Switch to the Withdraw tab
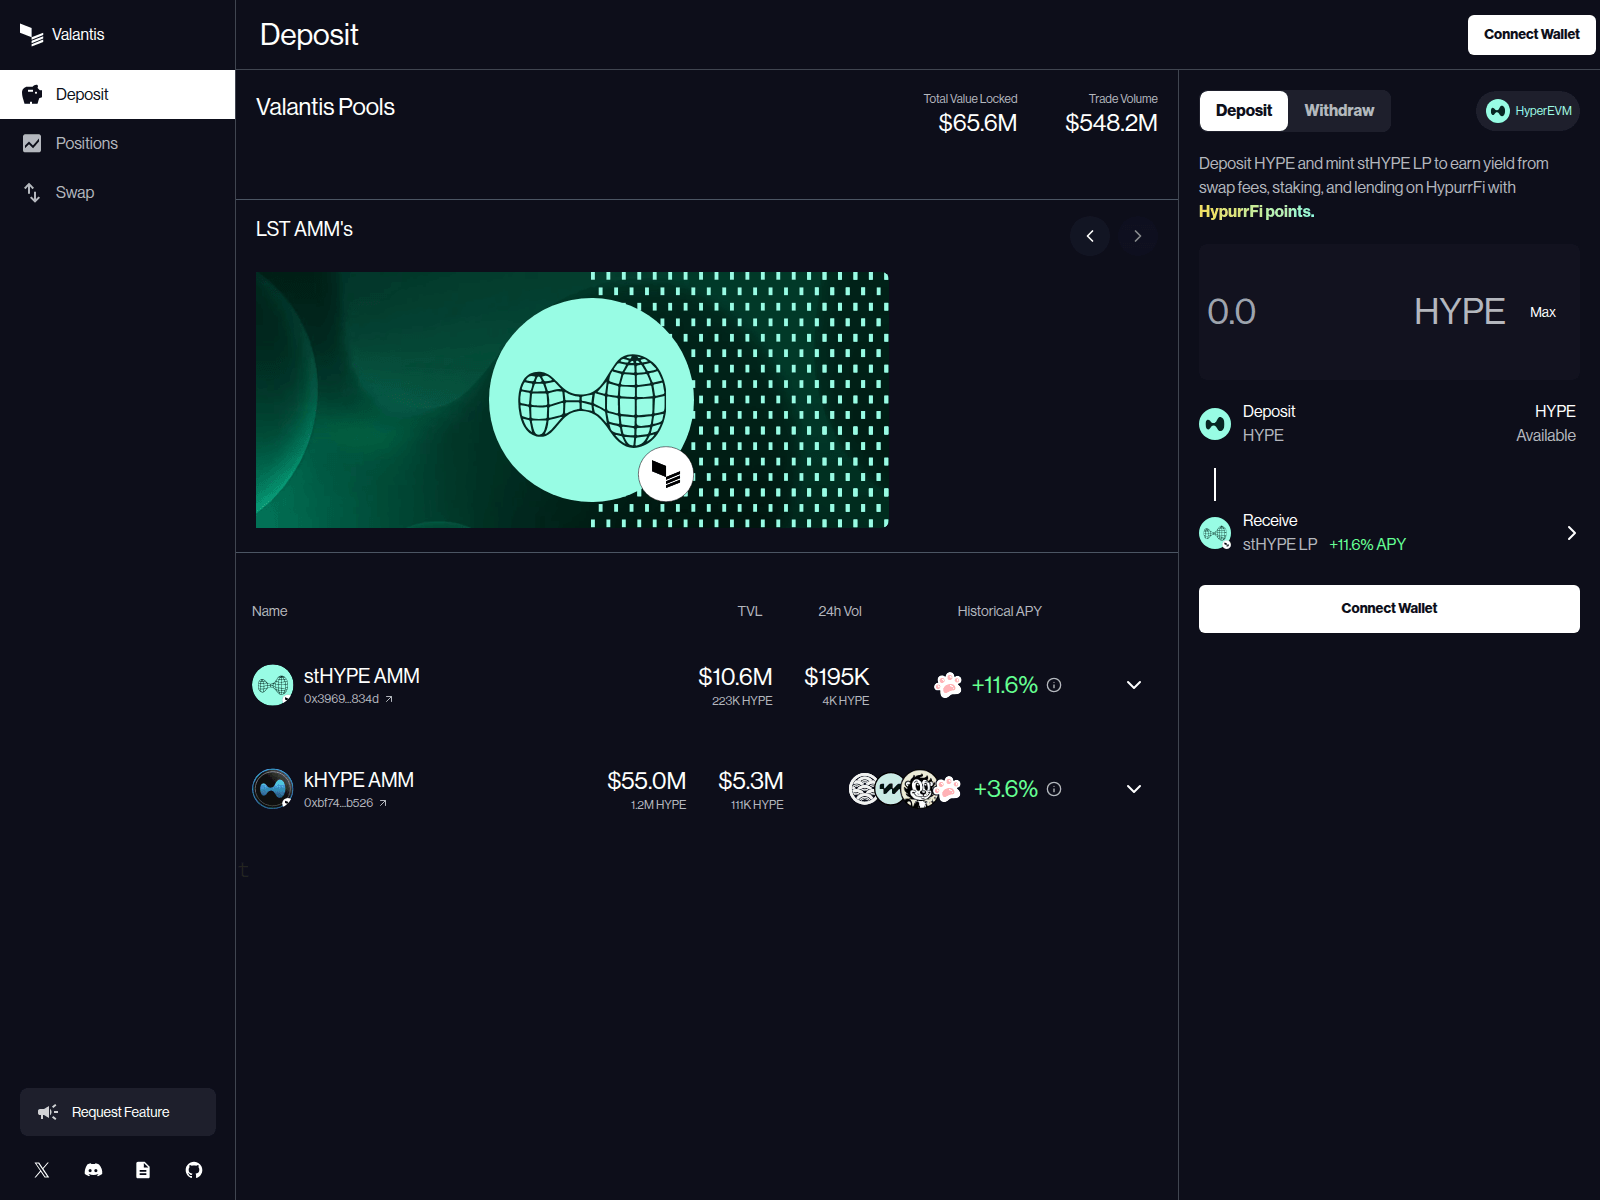This screenshot has width=1600, height=1200. pyautogui.click(x=1338, y=111)
